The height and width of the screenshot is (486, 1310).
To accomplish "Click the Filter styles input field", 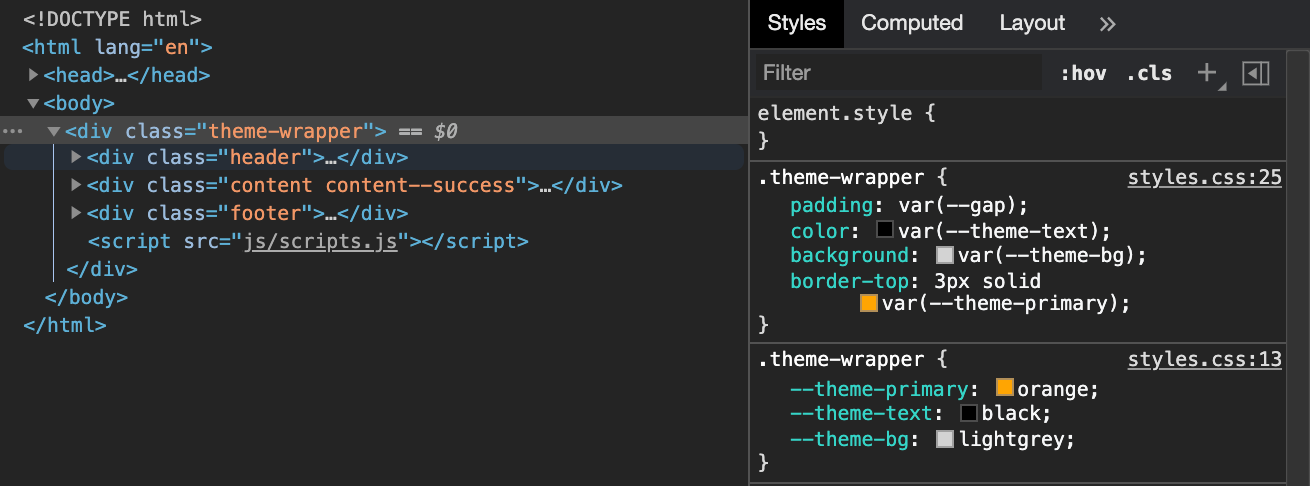I will 897,73.
